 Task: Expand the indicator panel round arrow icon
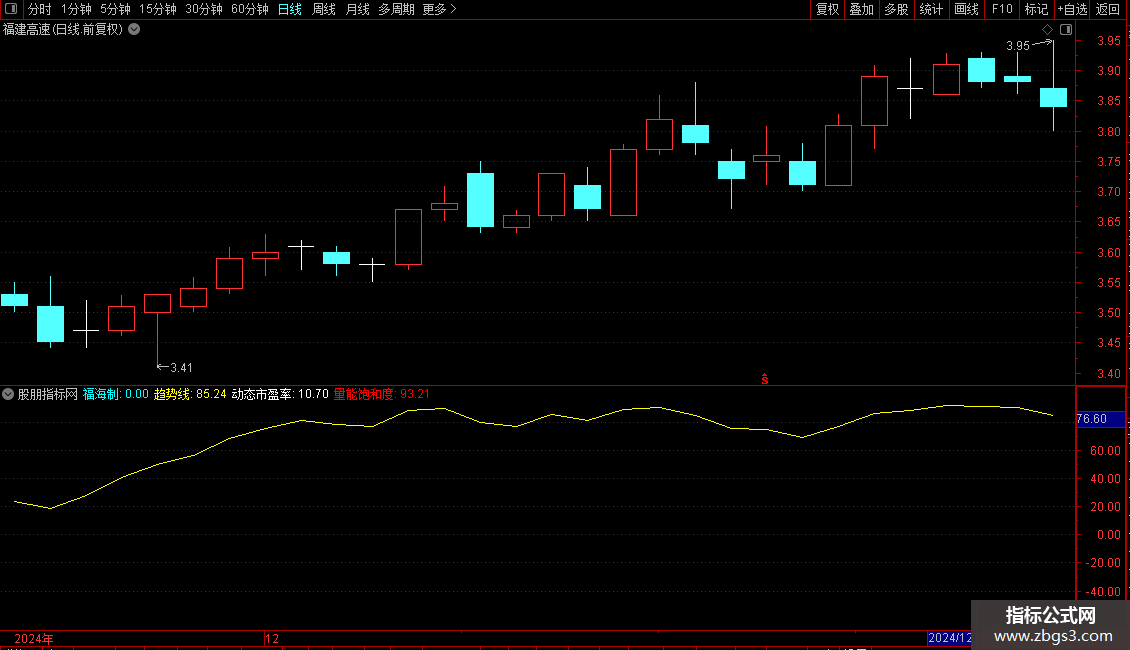tap(8, 394)
